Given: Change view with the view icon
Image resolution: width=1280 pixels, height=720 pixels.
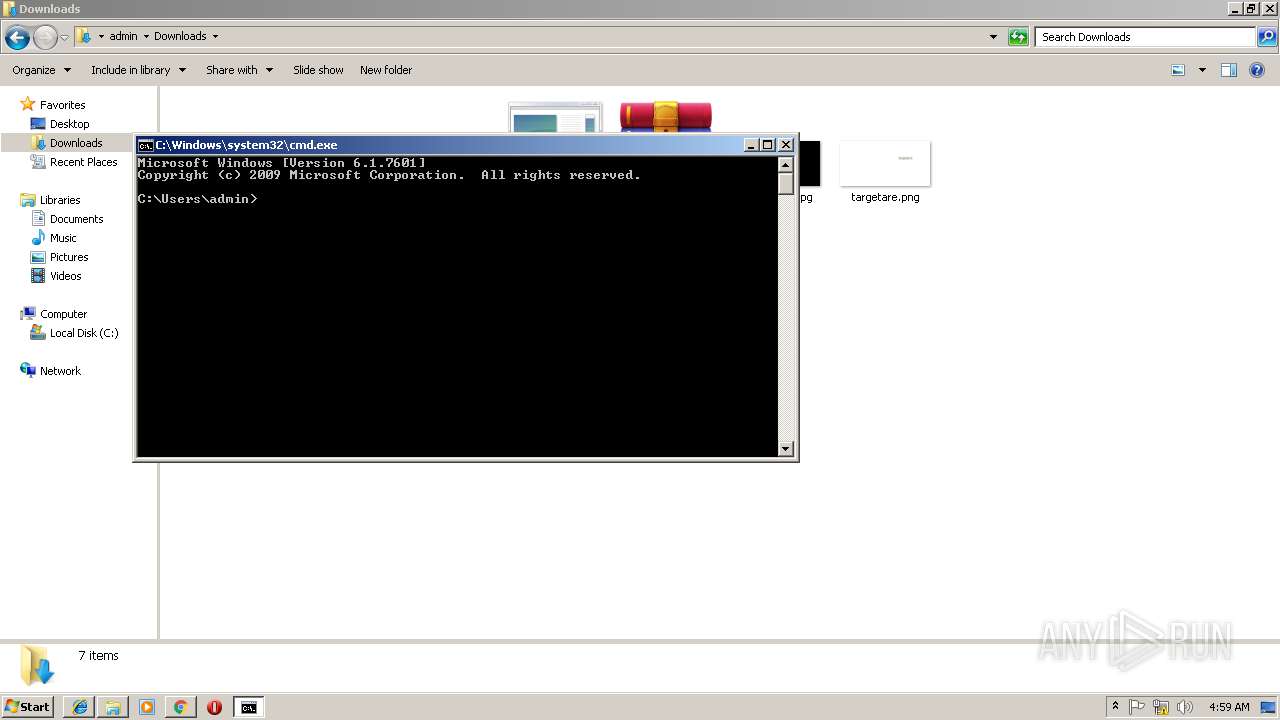Looking at the screenshot, I should [x=1178, y=70].
